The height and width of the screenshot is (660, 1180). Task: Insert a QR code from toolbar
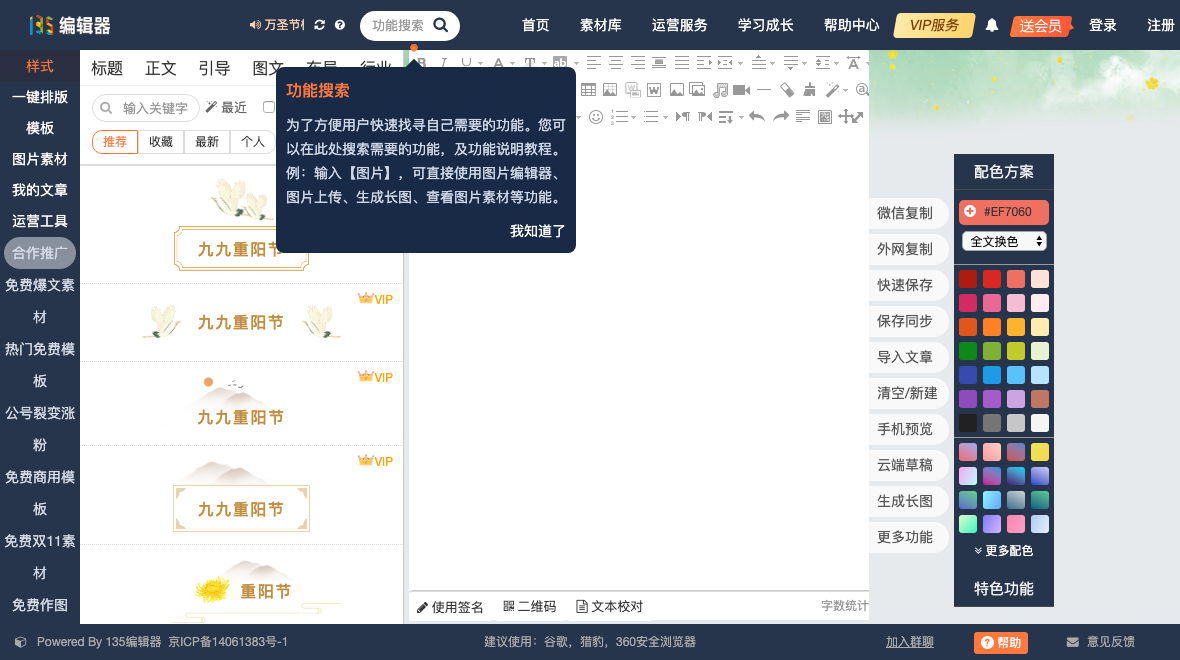coord(825,117)
